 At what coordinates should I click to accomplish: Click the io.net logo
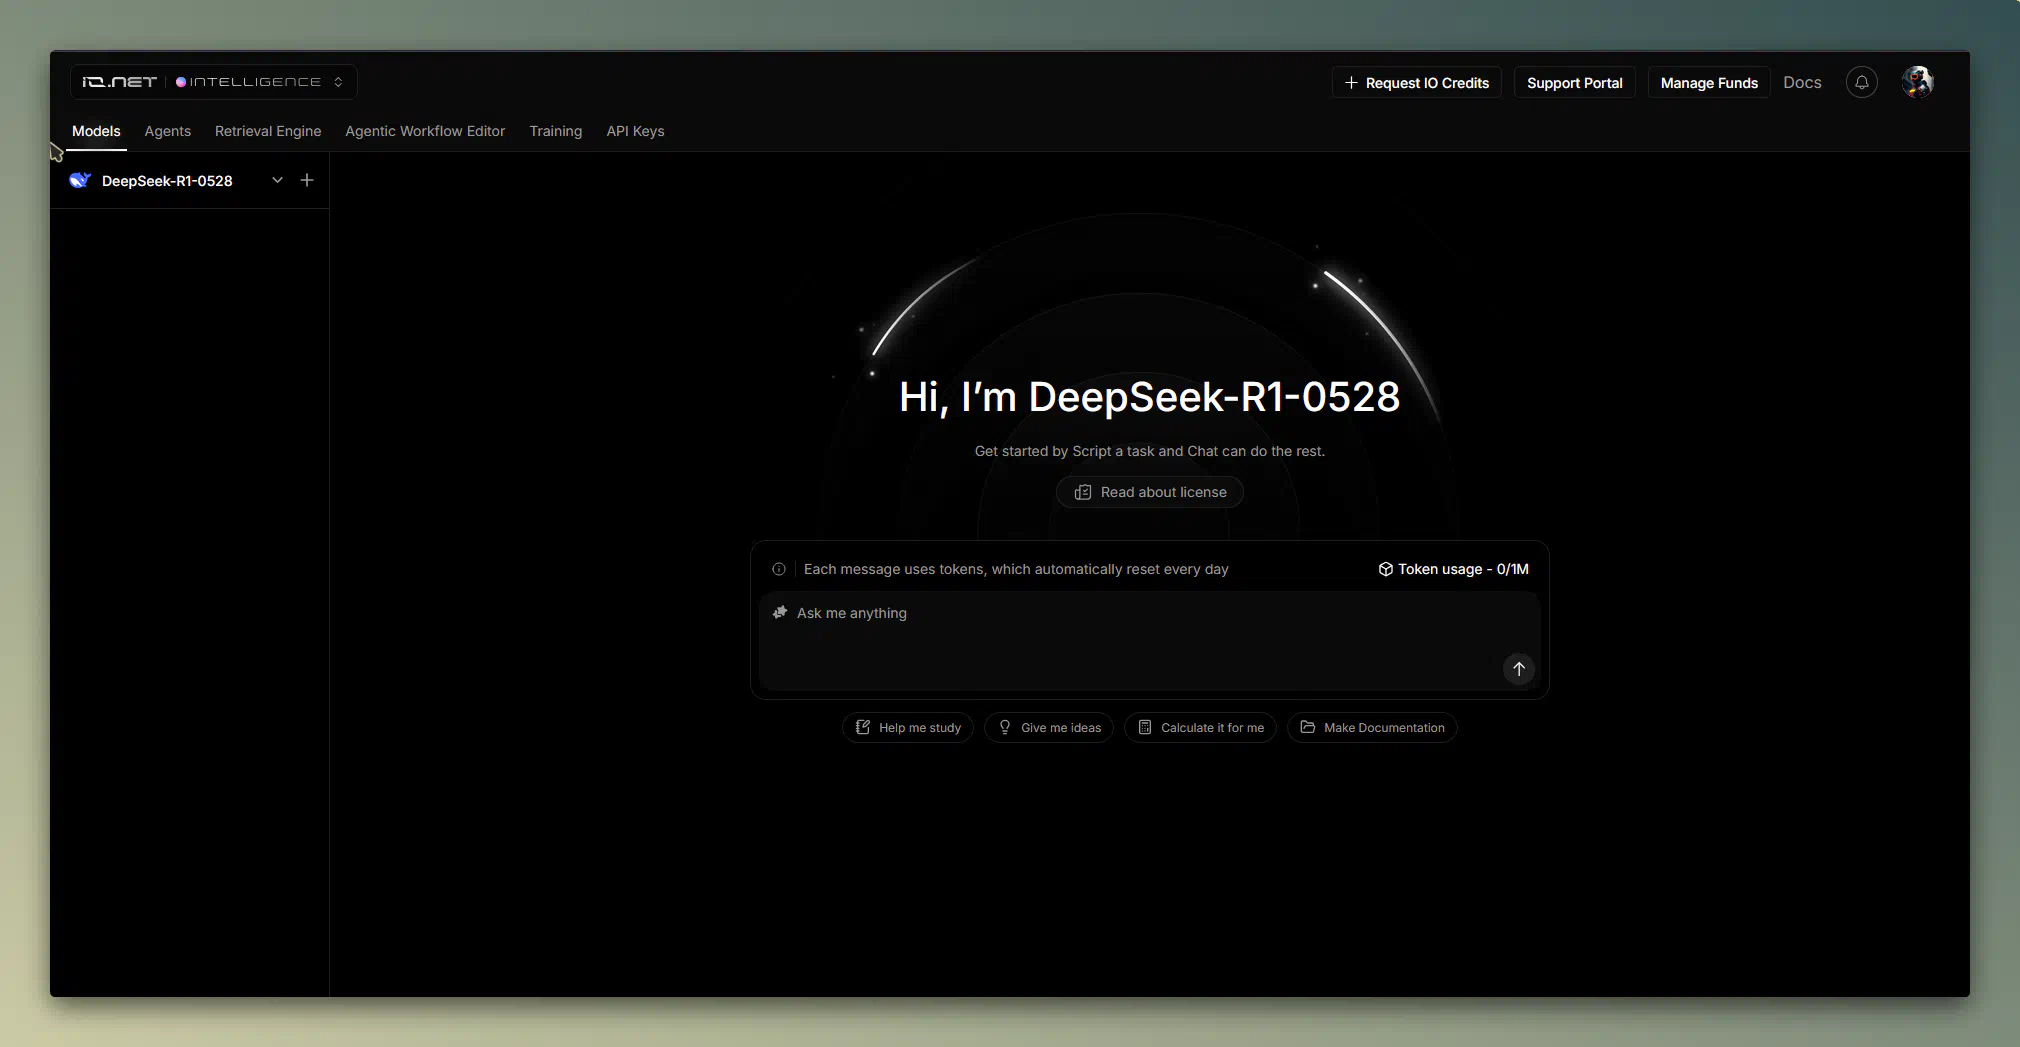119,82
